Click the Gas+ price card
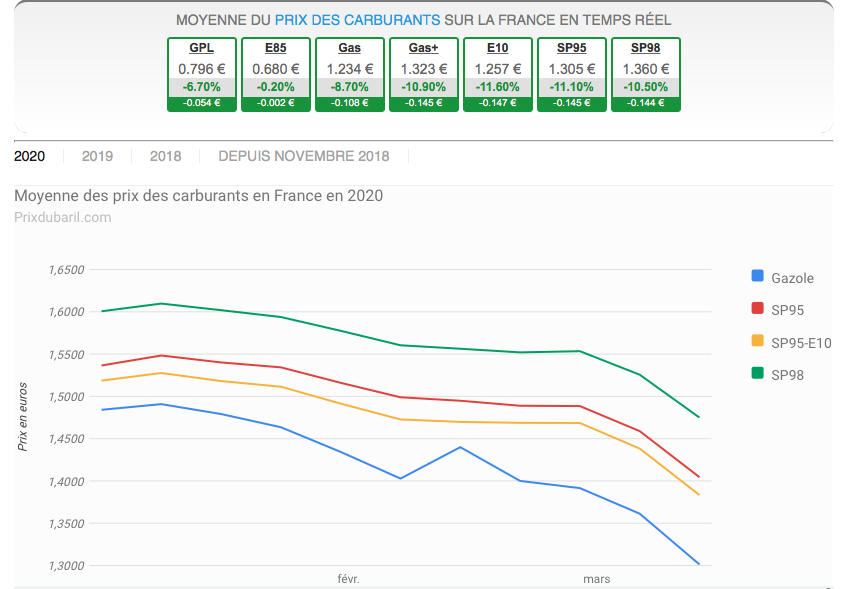853x589 pixels. (x=423, y=75)
